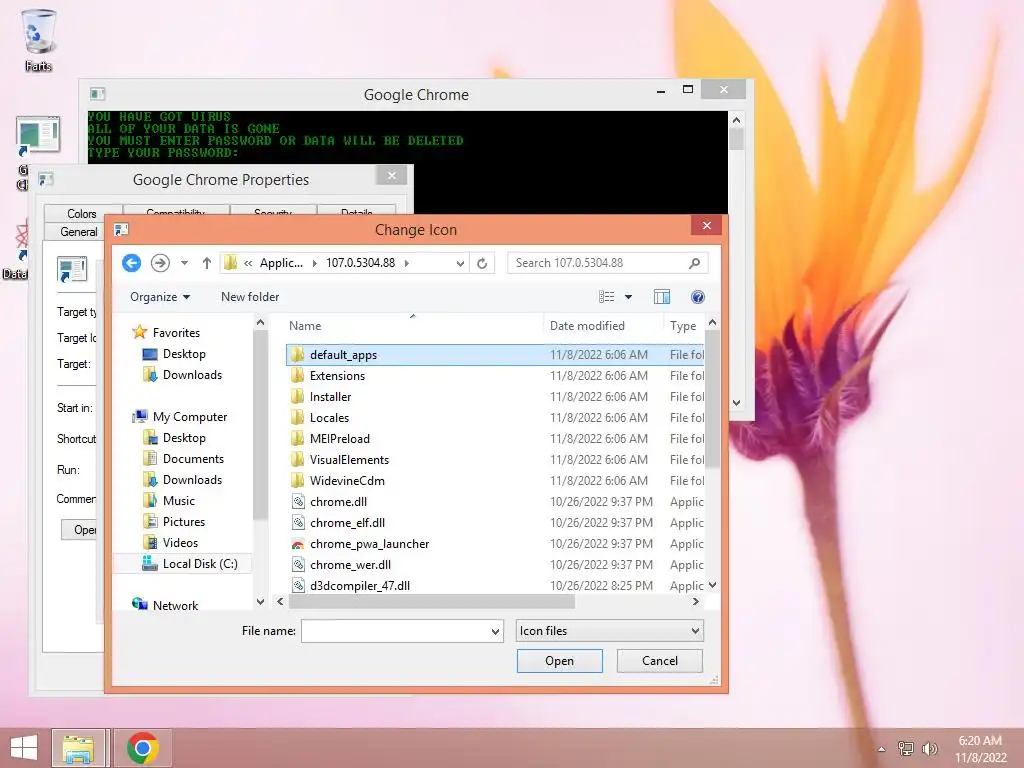
Task: Select the VisualElements folder
Action: 349,459
